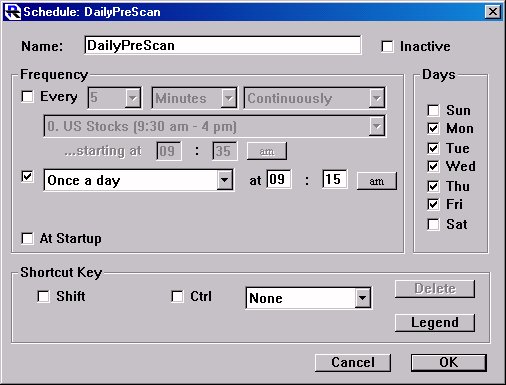This screenshot has width=506, height=385.
Task: Uncheck the Mon day box
Action: 433,128
